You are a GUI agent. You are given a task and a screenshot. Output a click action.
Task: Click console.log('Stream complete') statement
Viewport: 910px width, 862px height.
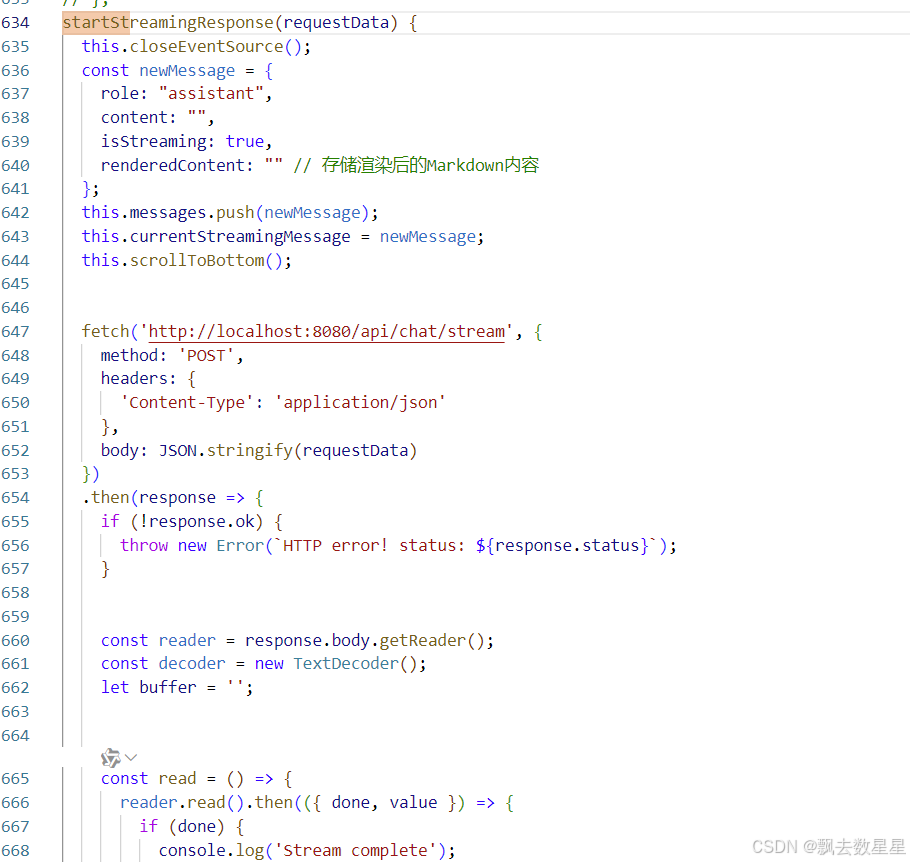[x=307, y=850]
